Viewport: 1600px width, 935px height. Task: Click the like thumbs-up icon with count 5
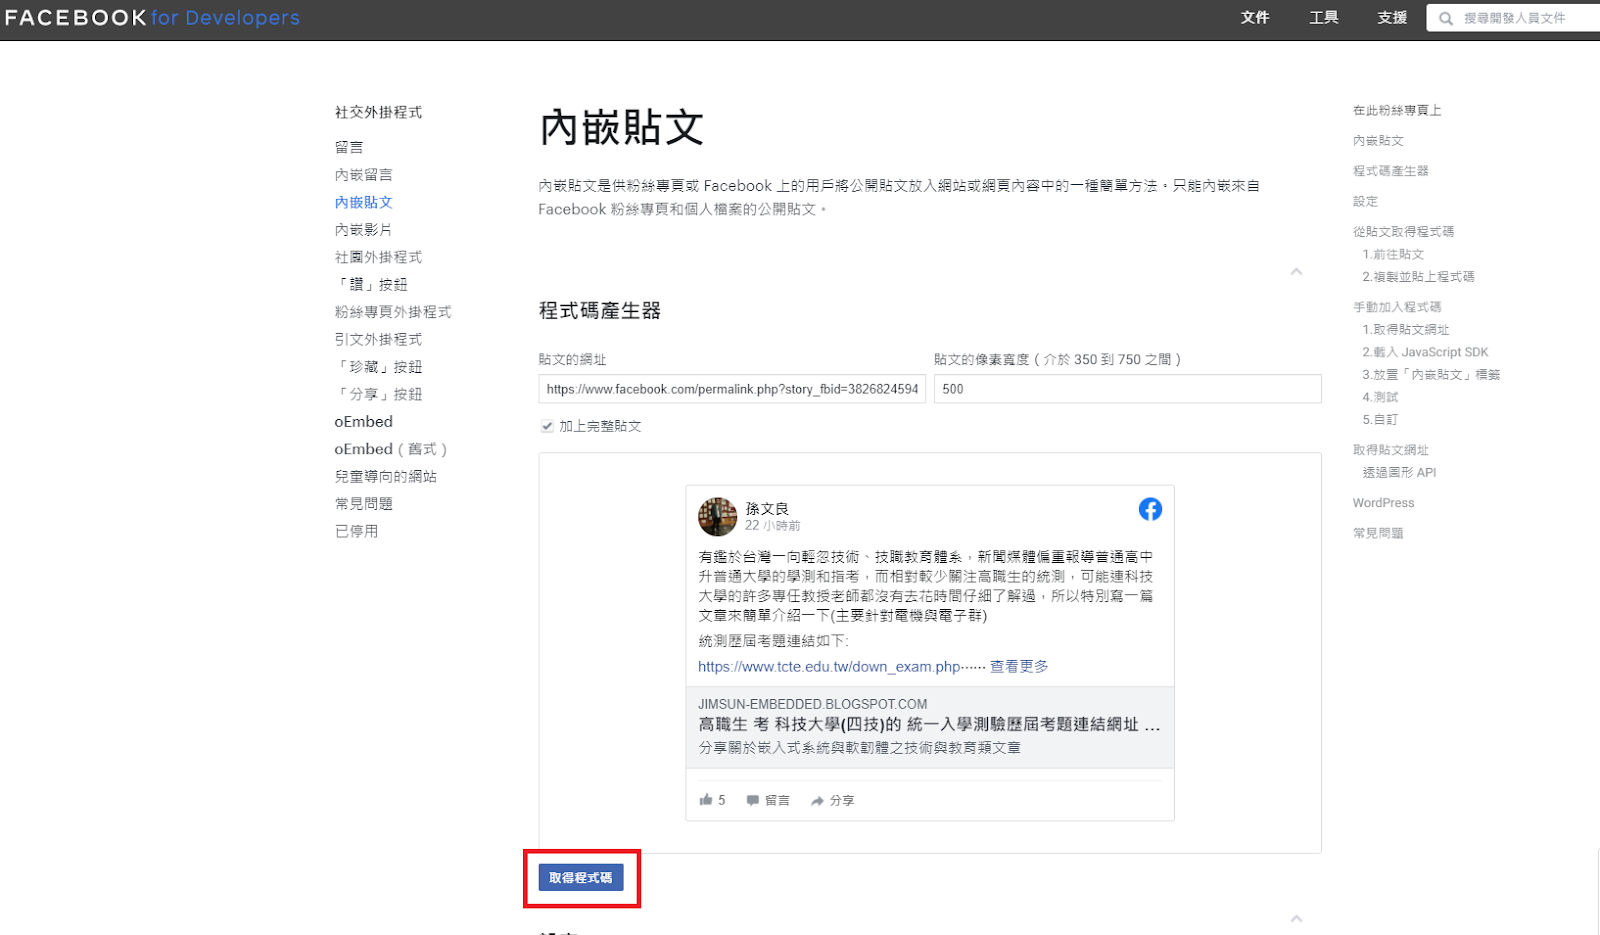point(706,800)
